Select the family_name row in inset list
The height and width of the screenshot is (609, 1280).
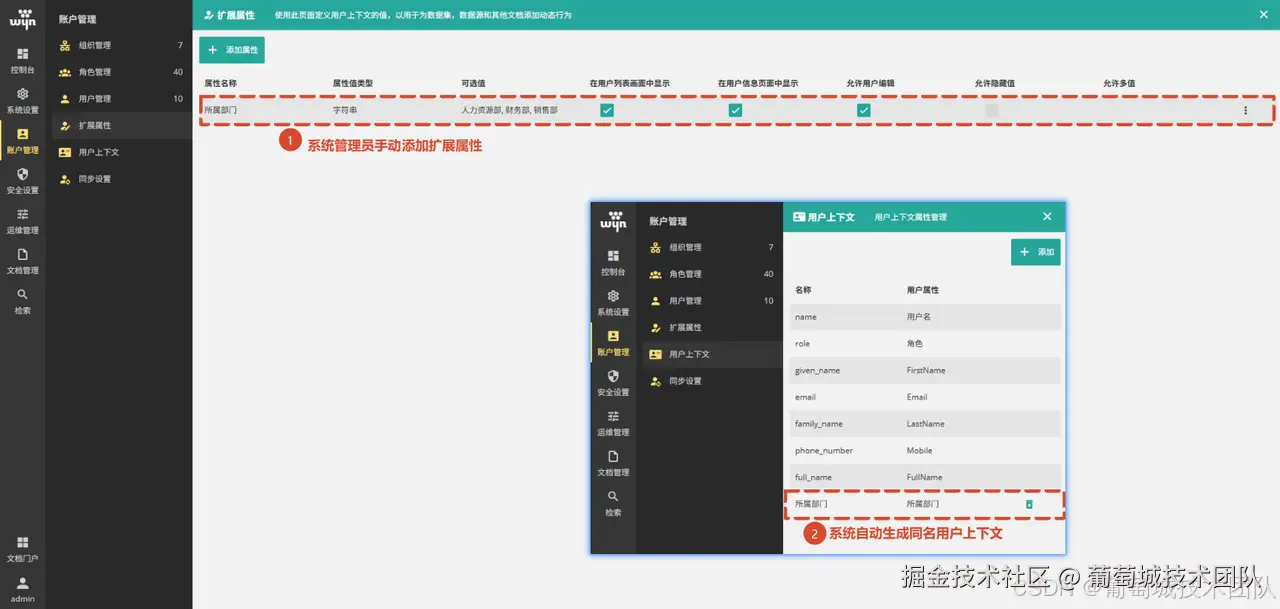pos(925,424)
